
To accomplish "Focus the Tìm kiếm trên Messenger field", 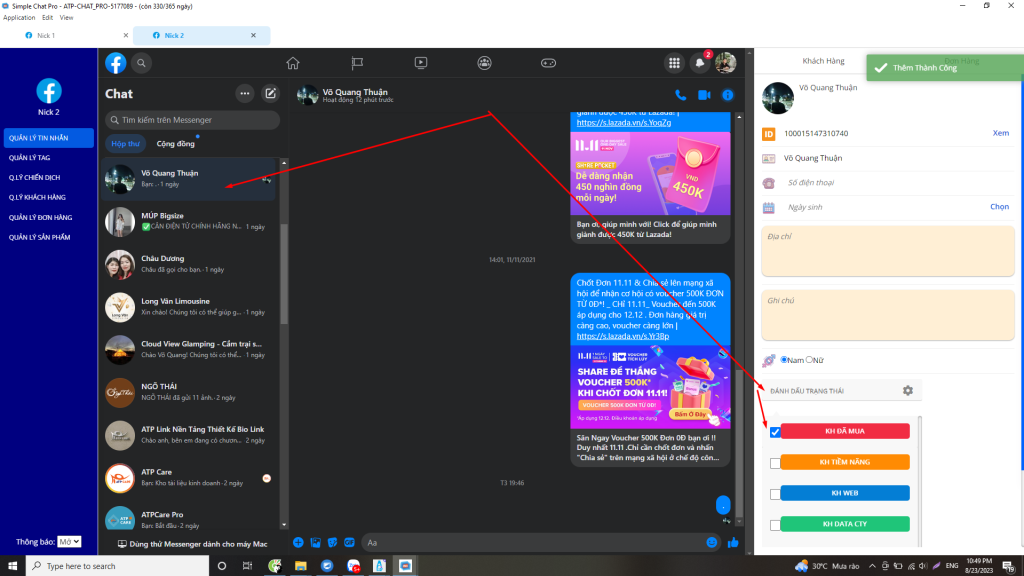I will pos(193,120).
